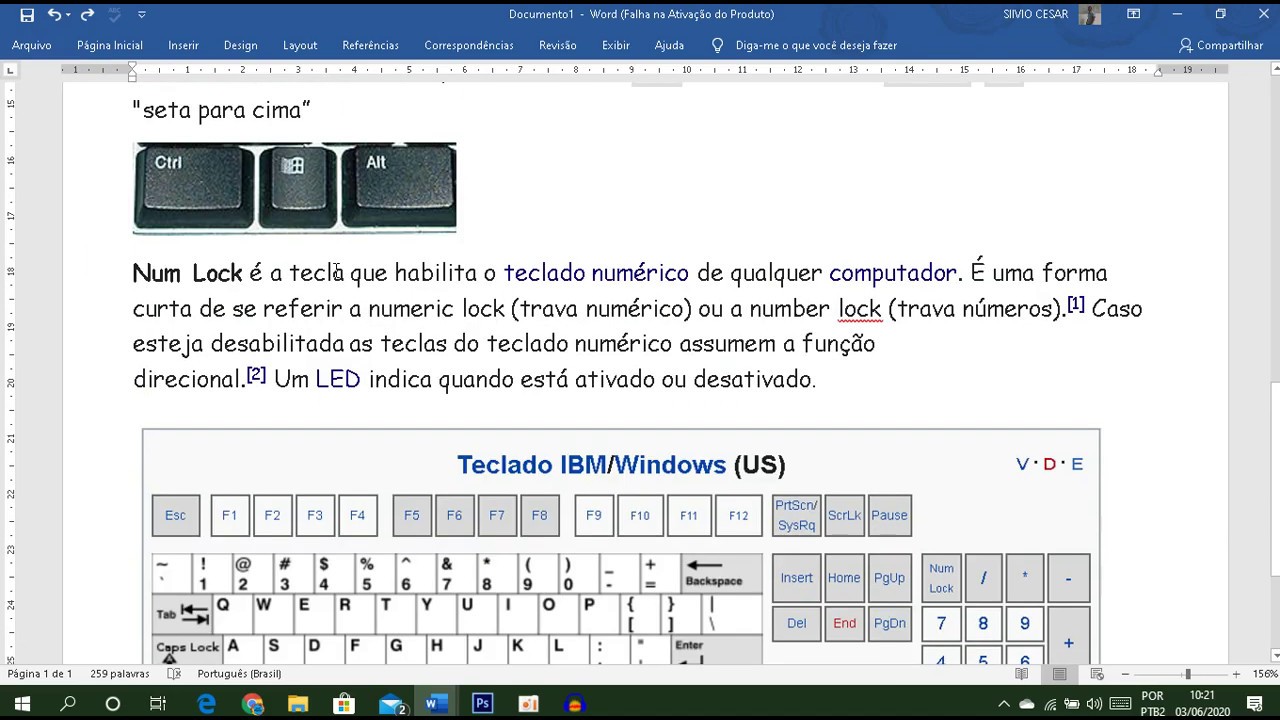Viewport: 1280px width, 720px height.
Task: Open the Design ribbon tab
Action: [241, 45]
